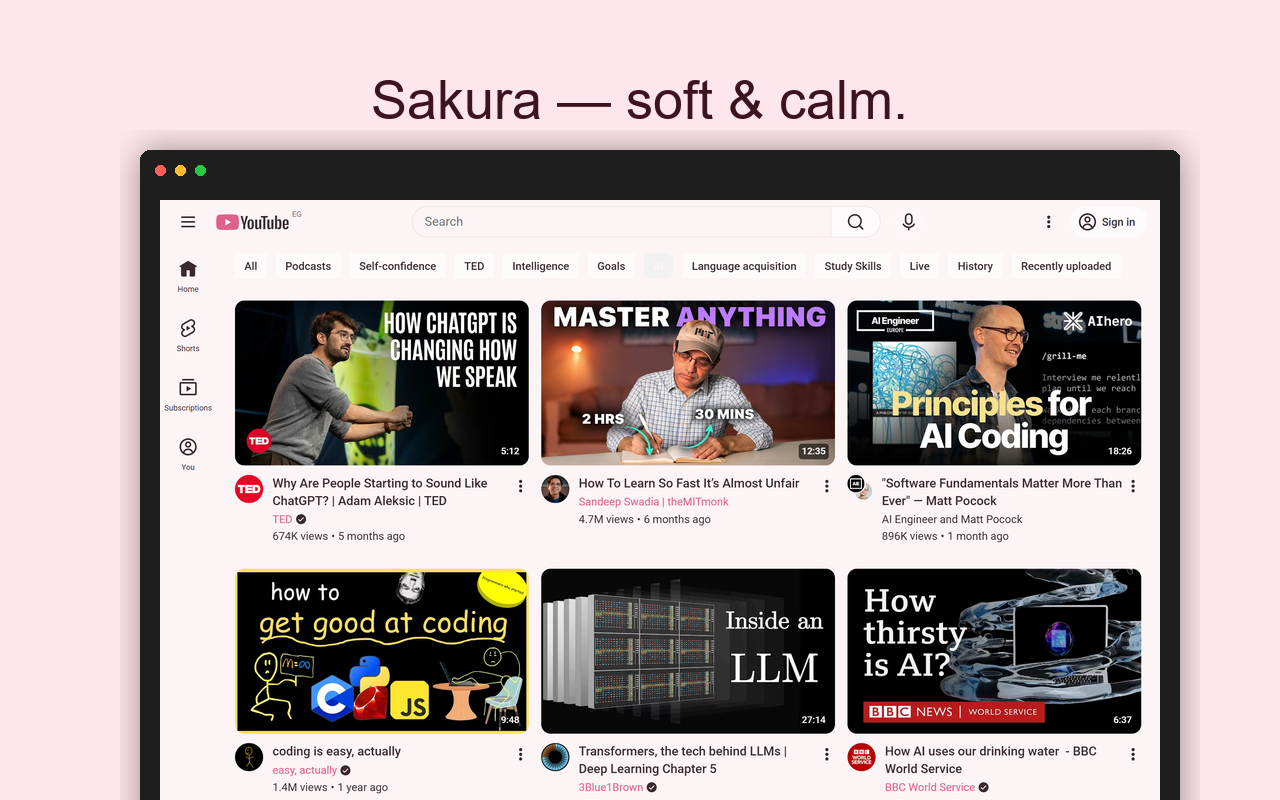Click the "674K views • 5 months ago" text

339,536
